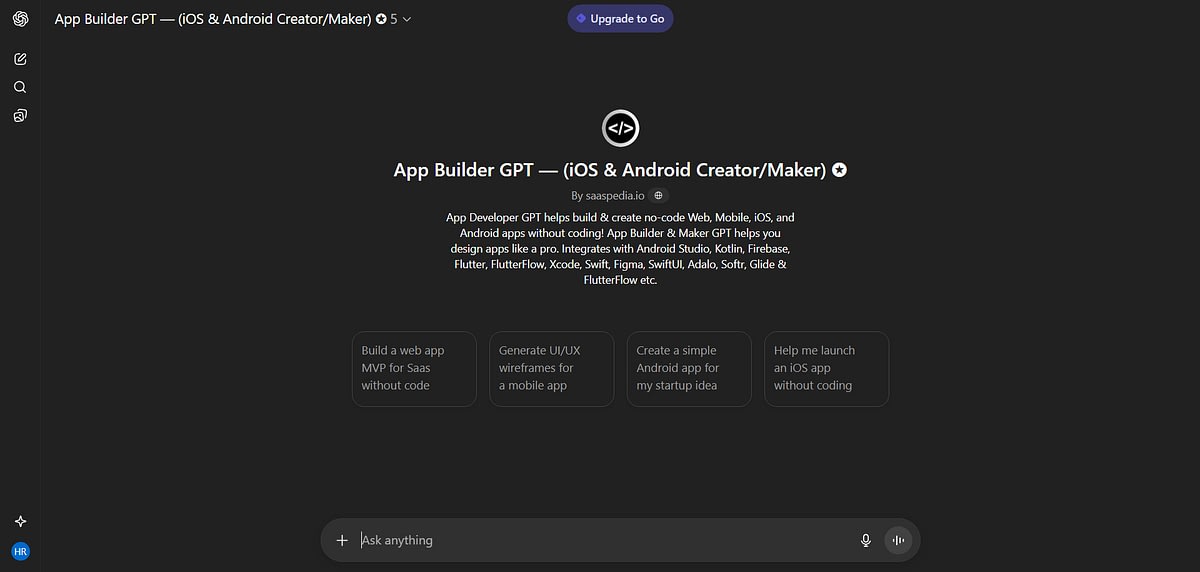This screenshot has width=1200, height=572.
Task: Open chat search from the sidebar
Action: (x=20, y=87)
